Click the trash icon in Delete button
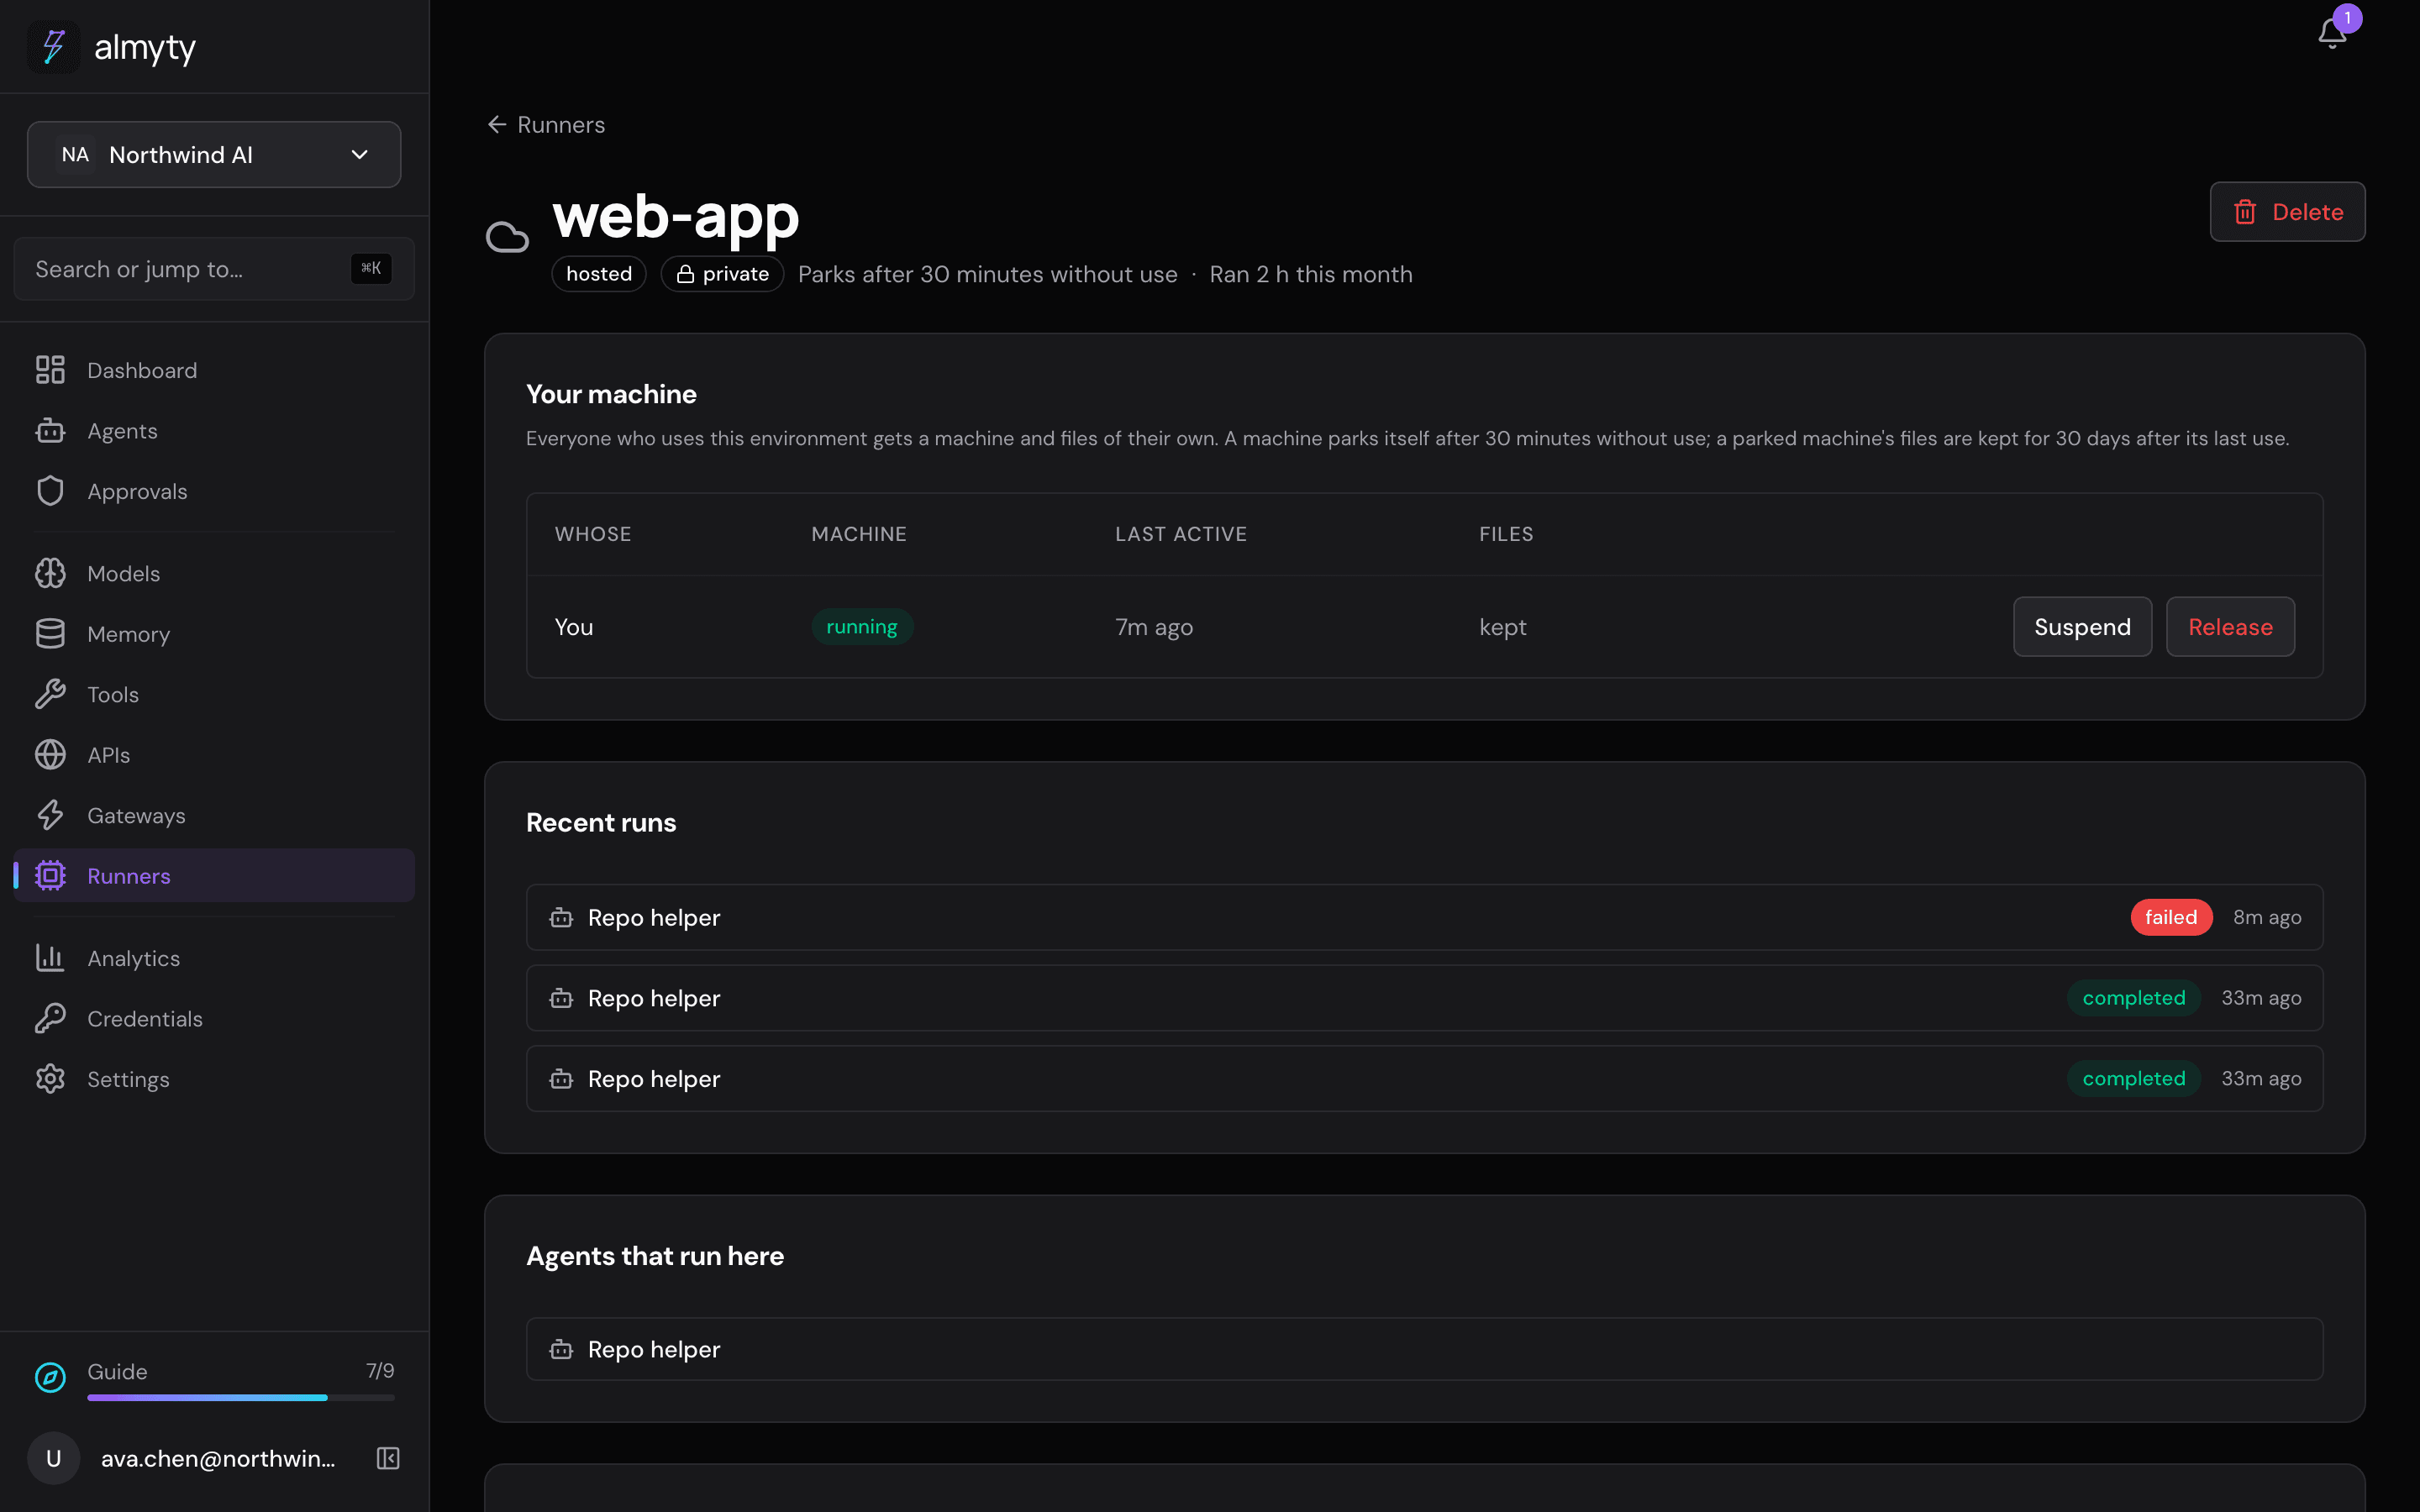The height and width of the screenshot is (1512, 2420). pyautogui.click(x=2245, y=212)
